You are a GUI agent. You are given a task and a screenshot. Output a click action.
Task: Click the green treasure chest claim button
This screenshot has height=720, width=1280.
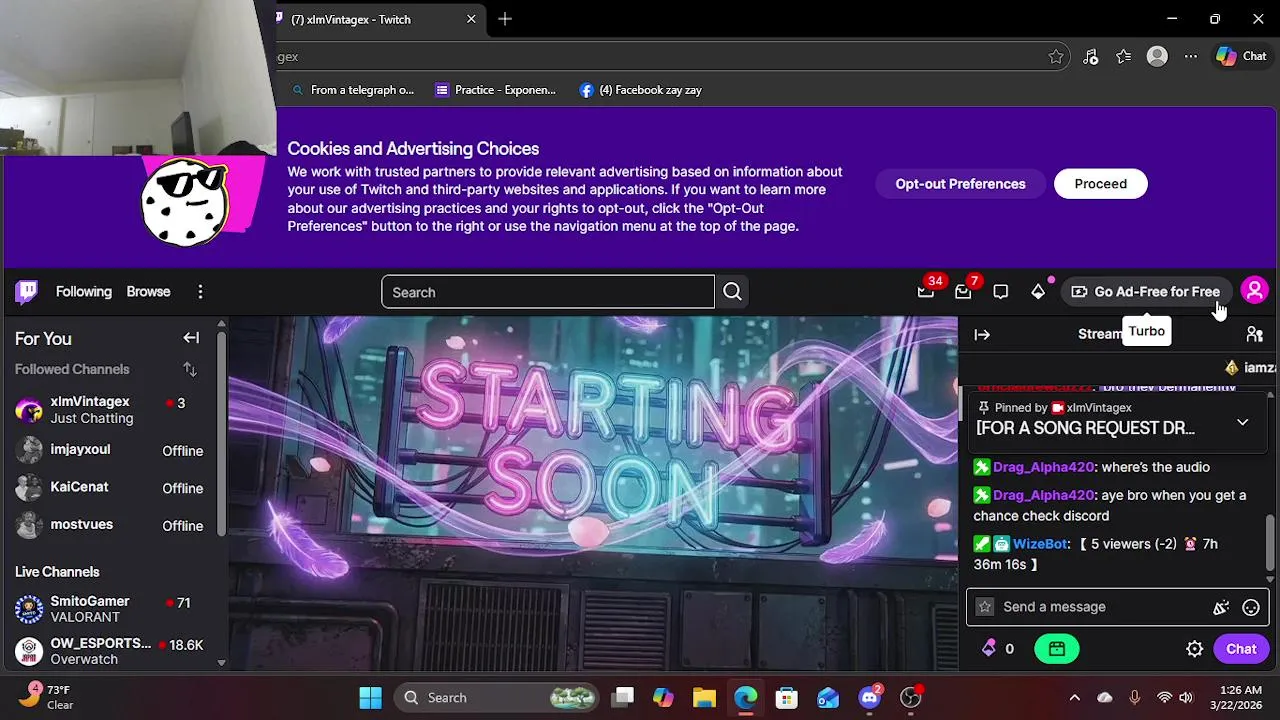point(1057,649)
